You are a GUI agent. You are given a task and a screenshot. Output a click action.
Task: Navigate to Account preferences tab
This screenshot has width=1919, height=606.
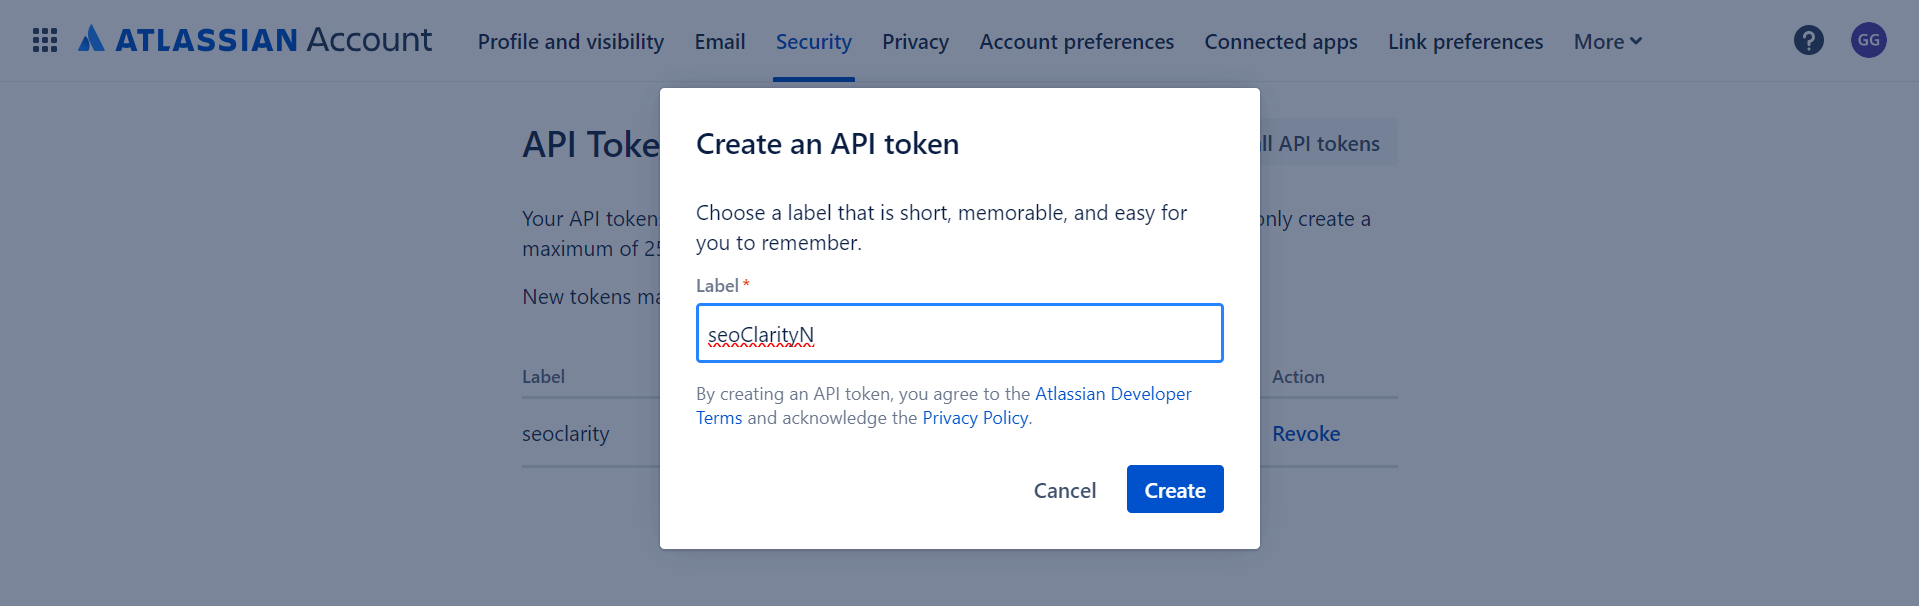[1076, 42]
